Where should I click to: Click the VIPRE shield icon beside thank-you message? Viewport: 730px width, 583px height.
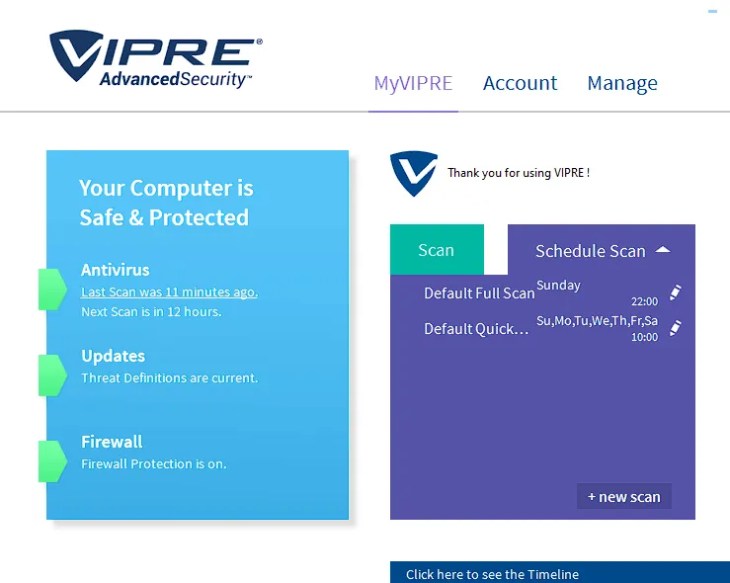point(413,173)
